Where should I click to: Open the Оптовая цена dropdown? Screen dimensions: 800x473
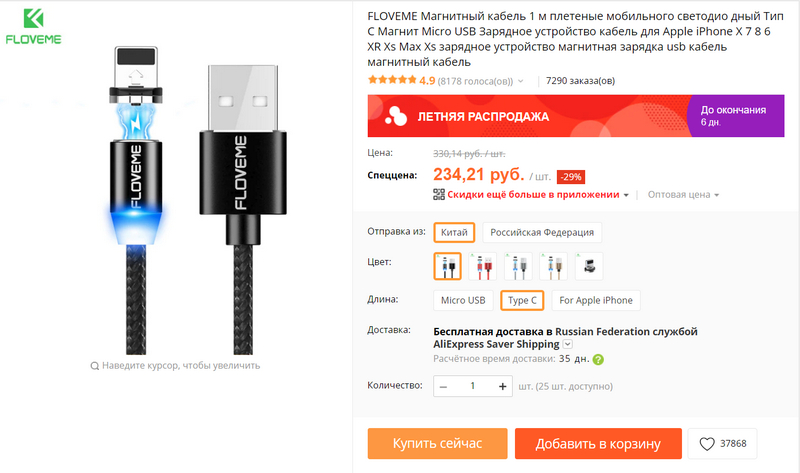tap(683, 194)
